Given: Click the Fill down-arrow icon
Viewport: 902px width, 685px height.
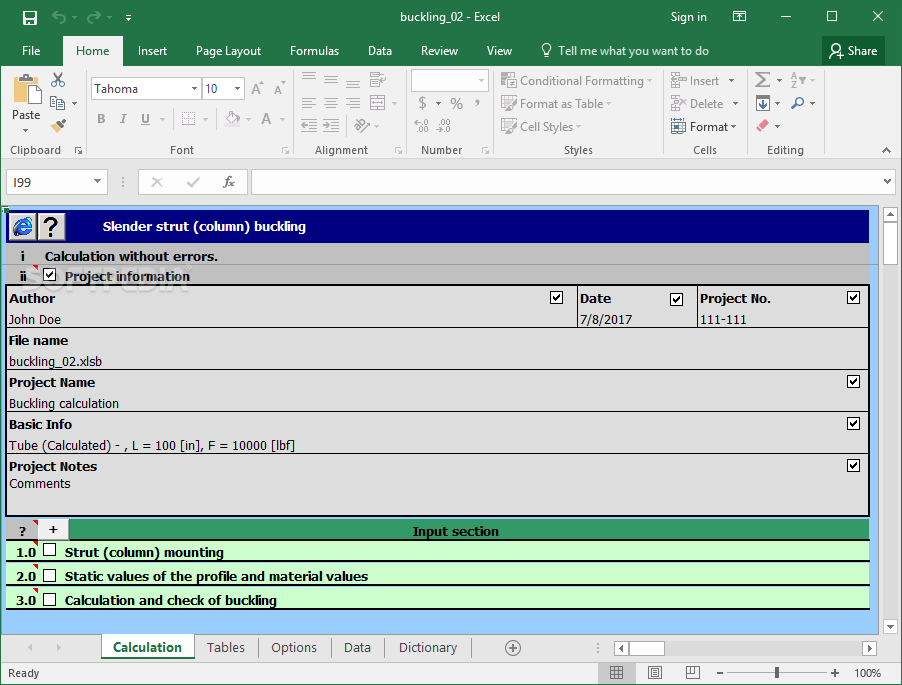Looking at the screenshot, I should [763, 104].
